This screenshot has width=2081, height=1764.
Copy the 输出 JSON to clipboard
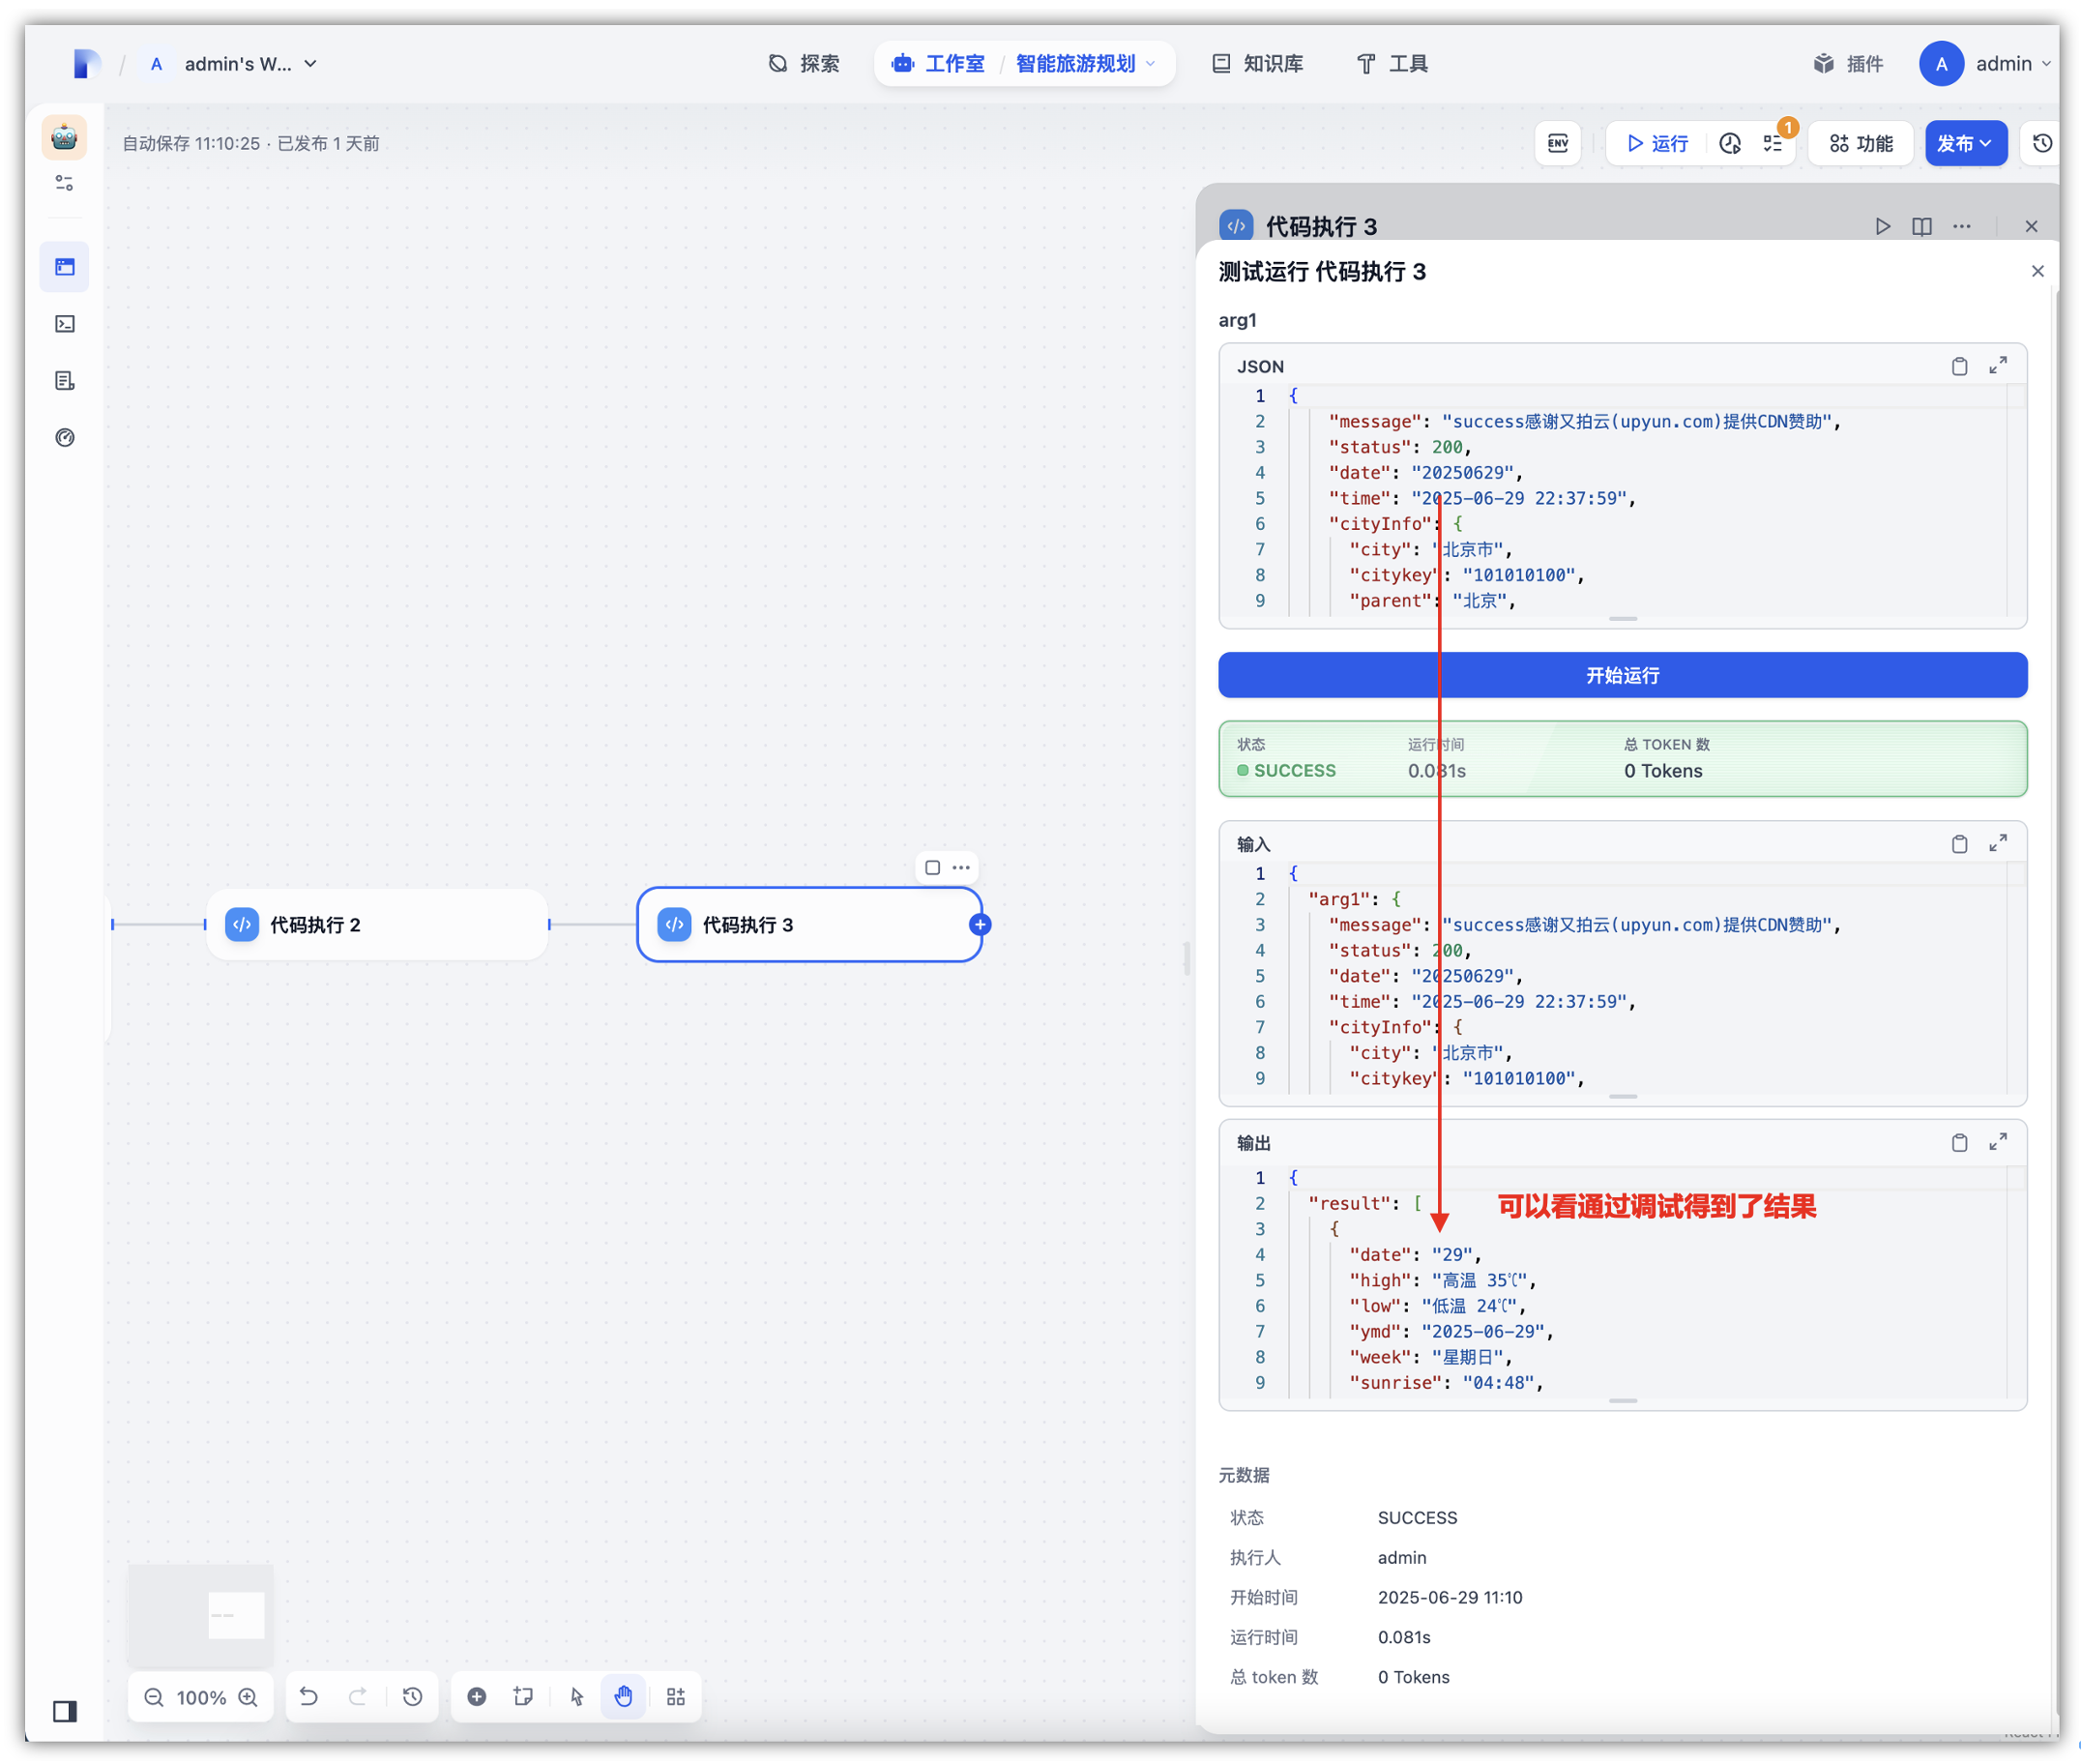pyautogui.click(x=1958, y=1142)
